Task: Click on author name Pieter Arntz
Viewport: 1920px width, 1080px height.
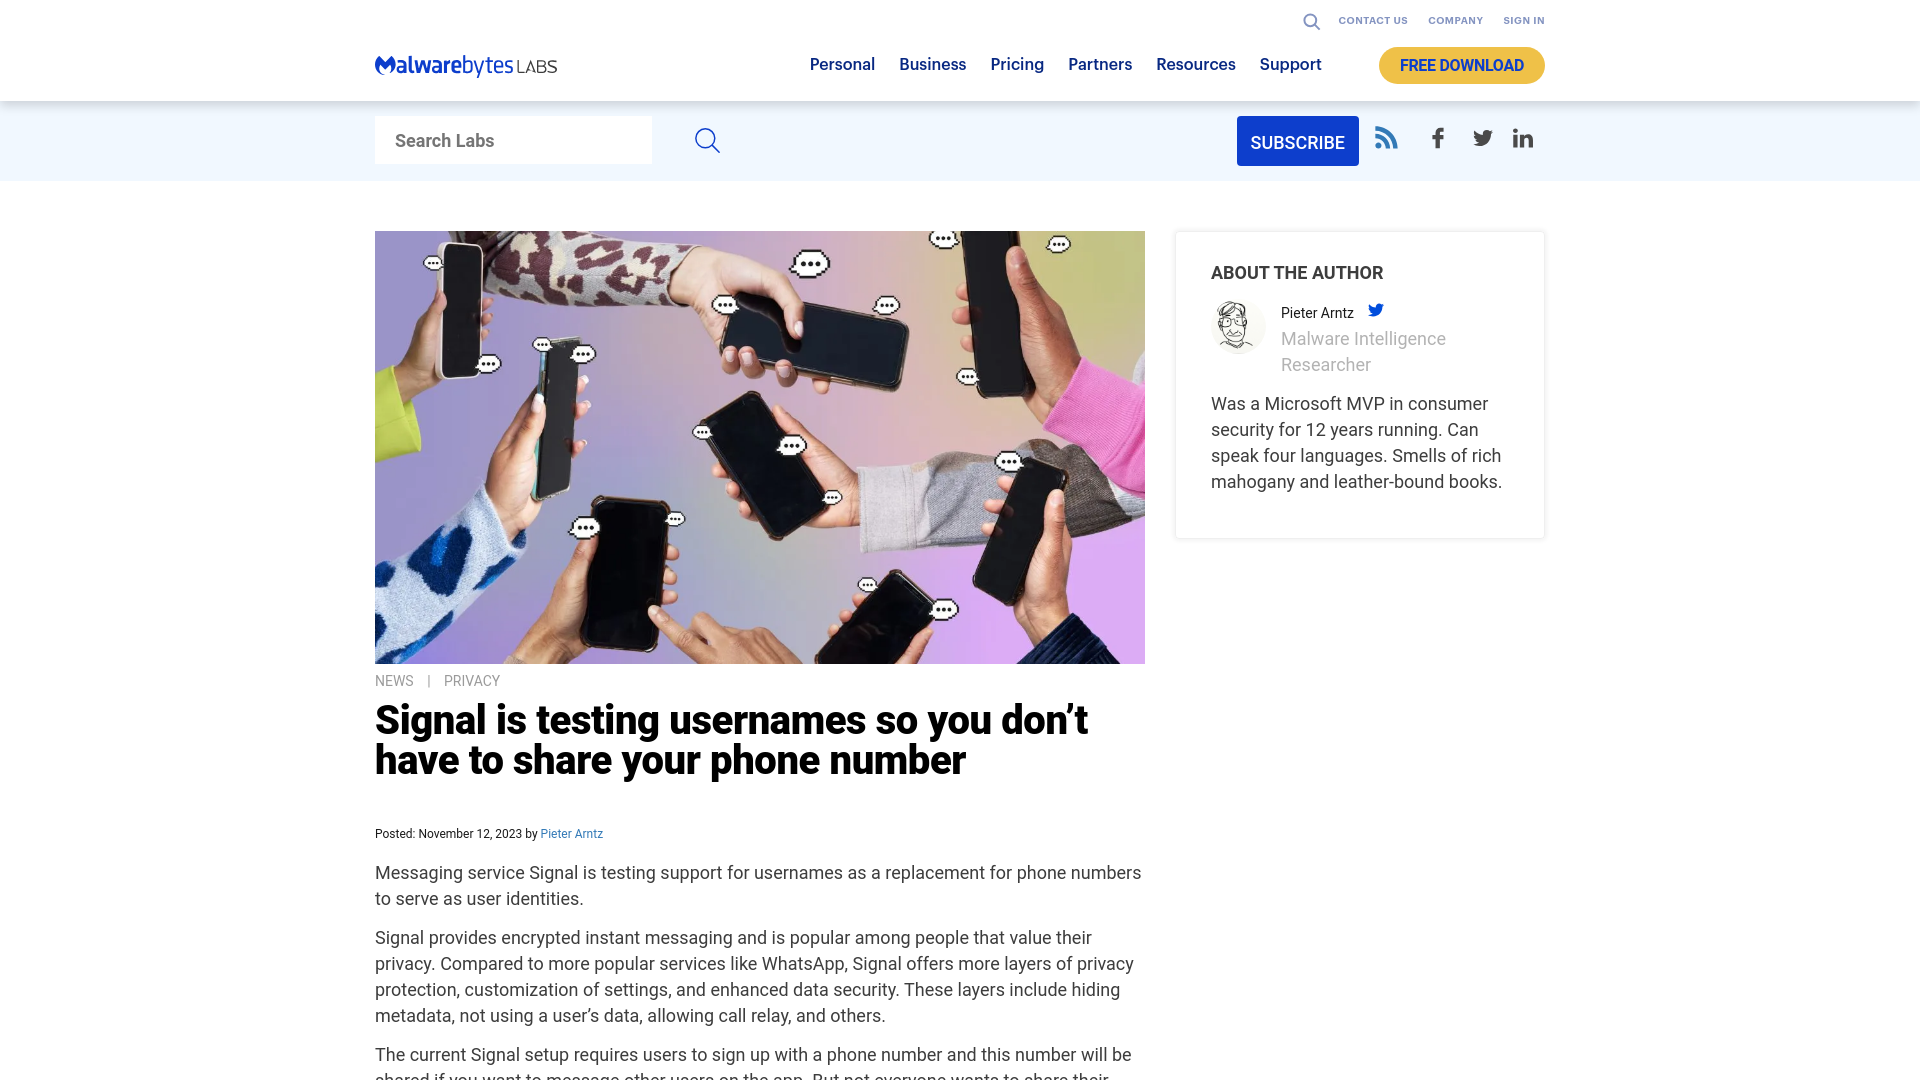Action: click(x=572, y=833)
